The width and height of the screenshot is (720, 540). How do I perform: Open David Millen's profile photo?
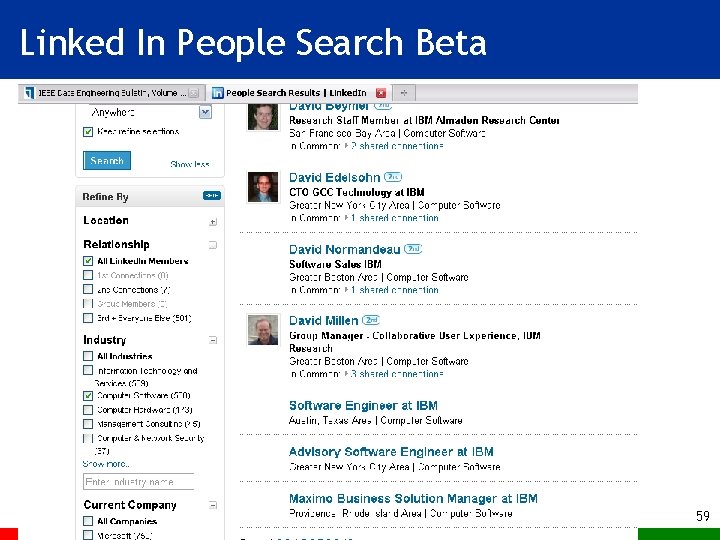263,329
